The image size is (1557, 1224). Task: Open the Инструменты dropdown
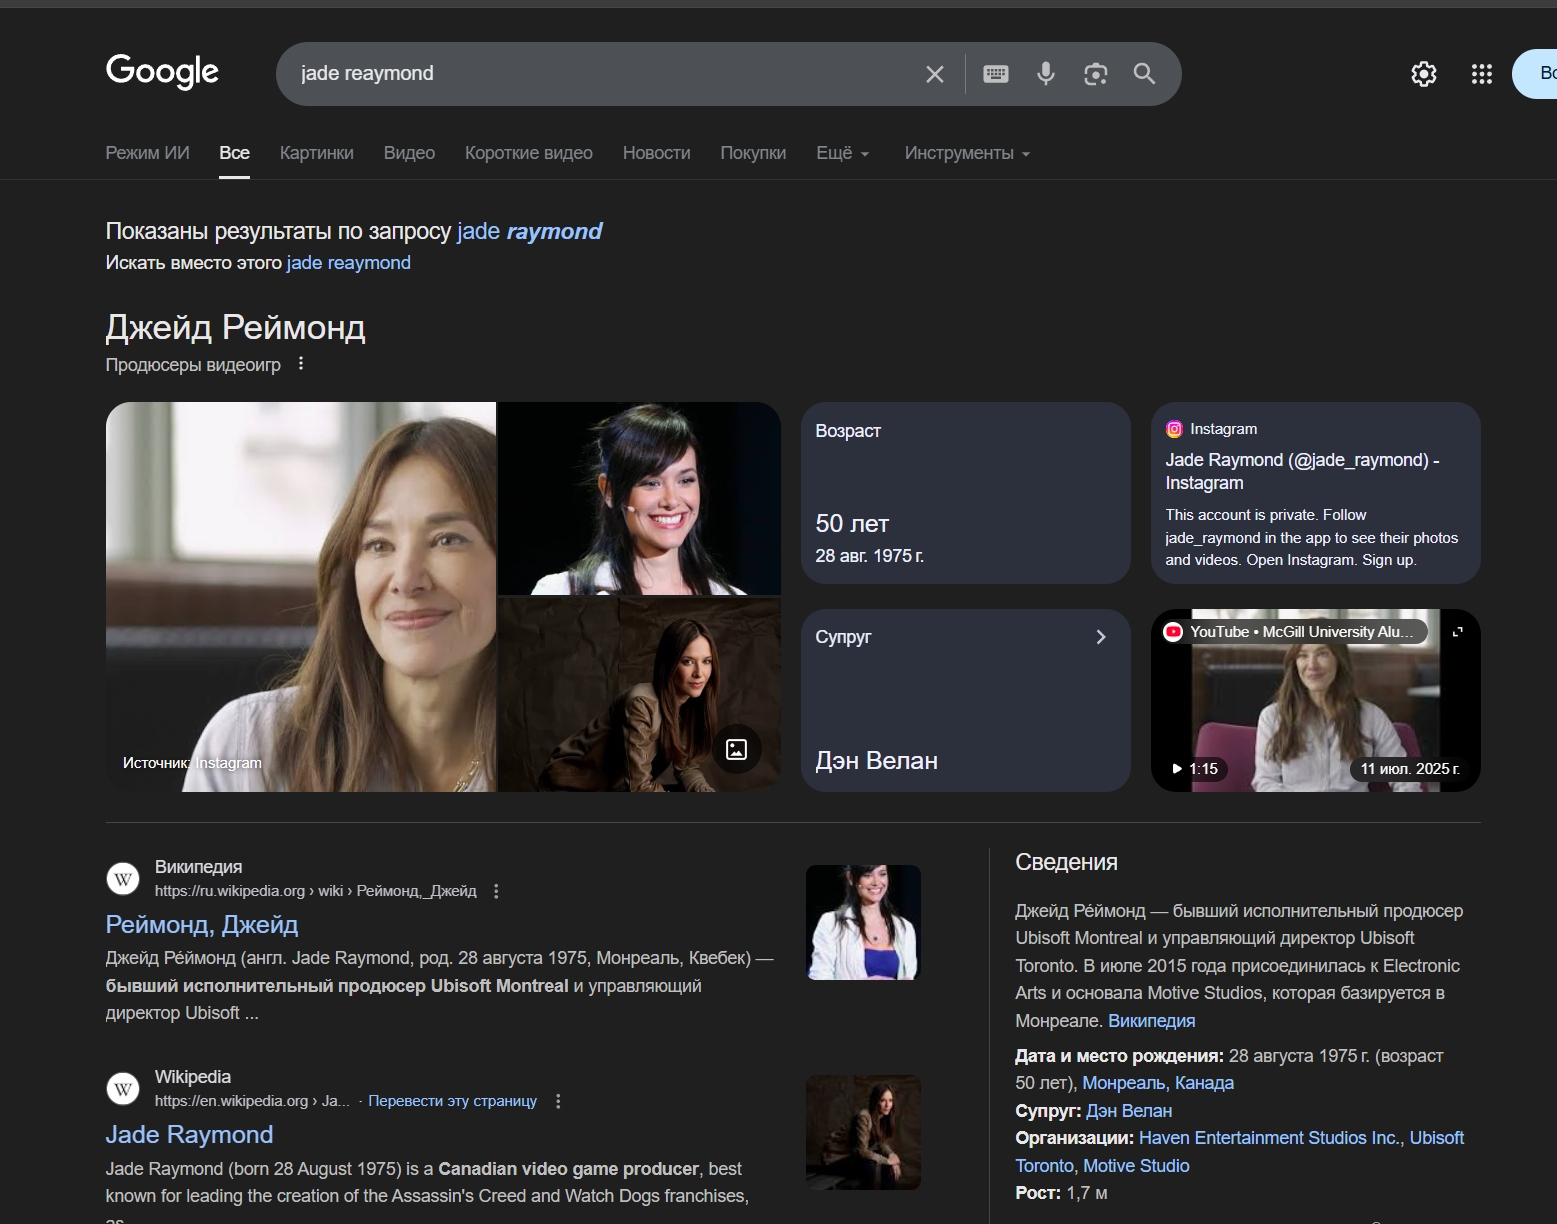[x=966, y=153]
